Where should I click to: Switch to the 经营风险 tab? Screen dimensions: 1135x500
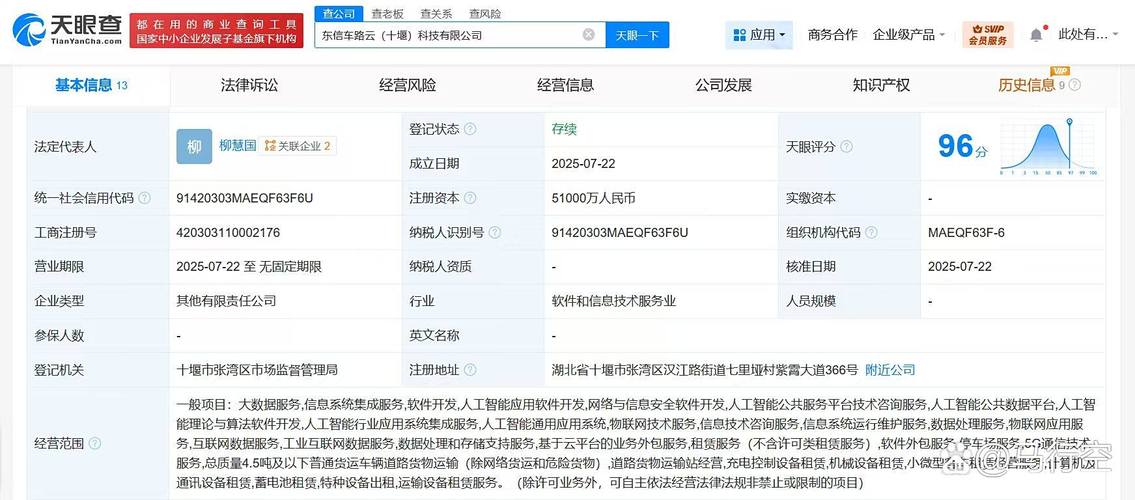point(408,85)
